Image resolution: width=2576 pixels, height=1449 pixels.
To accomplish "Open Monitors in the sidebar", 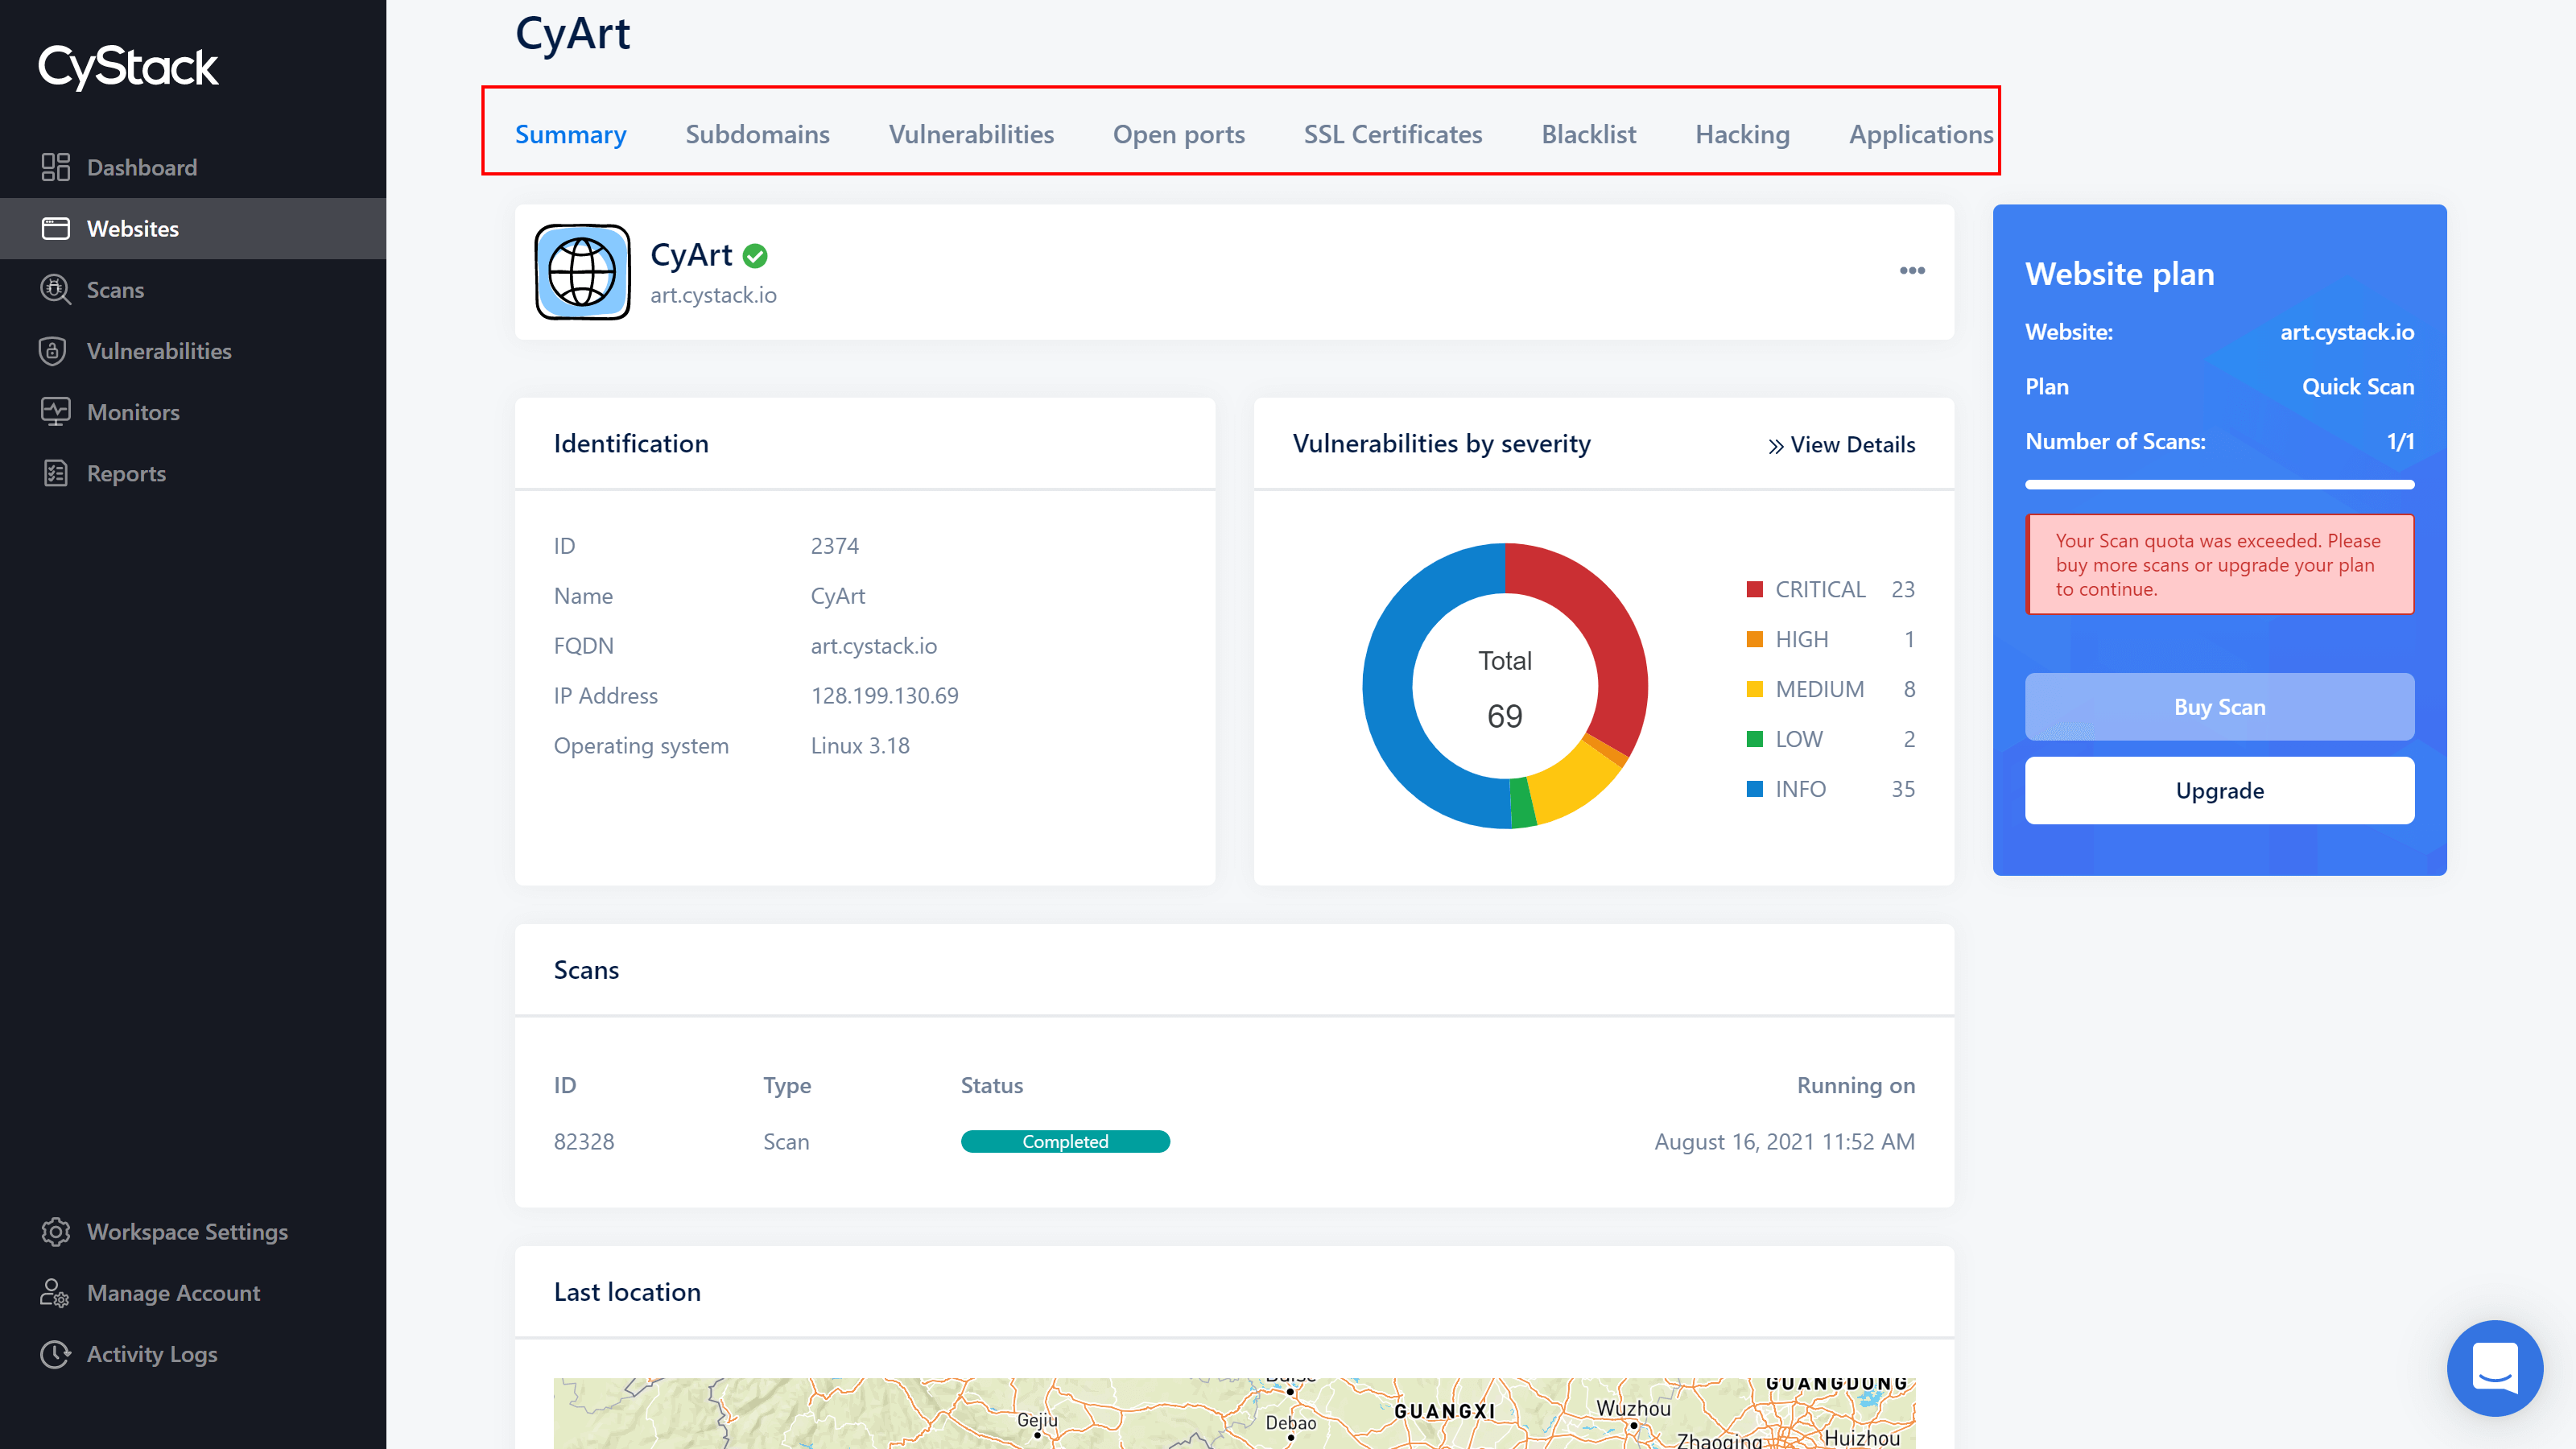I will pyautogui.click(x=193, y=411).
